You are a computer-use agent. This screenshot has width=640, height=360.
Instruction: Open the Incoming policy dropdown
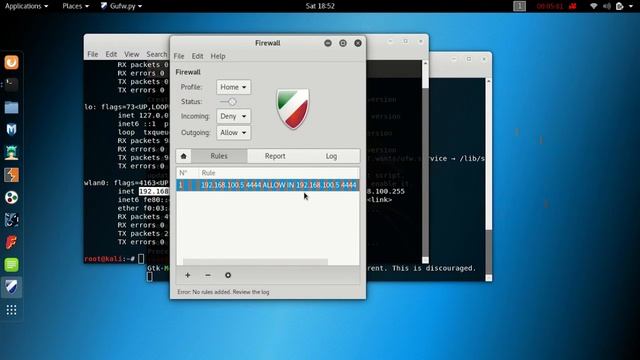pyautogui.click(x=233, y=116)
